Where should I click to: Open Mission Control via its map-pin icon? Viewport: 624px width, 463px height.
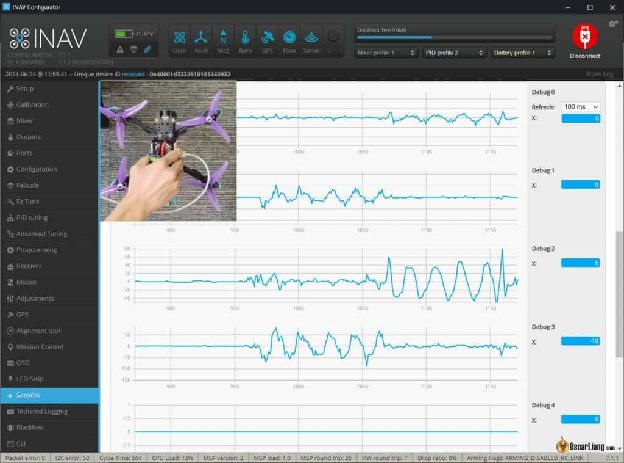[10, 347]
